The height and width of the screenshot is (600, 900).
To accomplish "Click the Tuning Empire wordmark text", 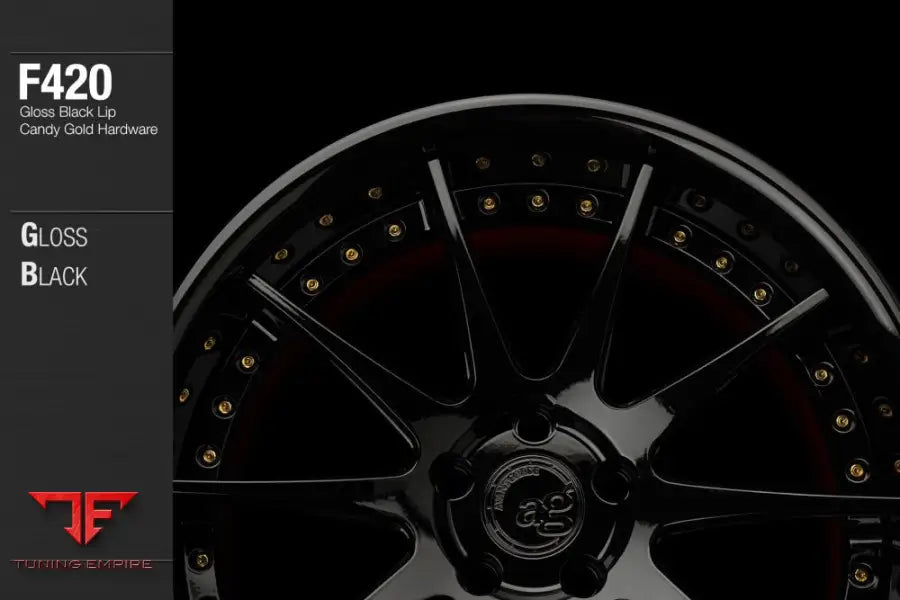I will click(x=82, y=564).
